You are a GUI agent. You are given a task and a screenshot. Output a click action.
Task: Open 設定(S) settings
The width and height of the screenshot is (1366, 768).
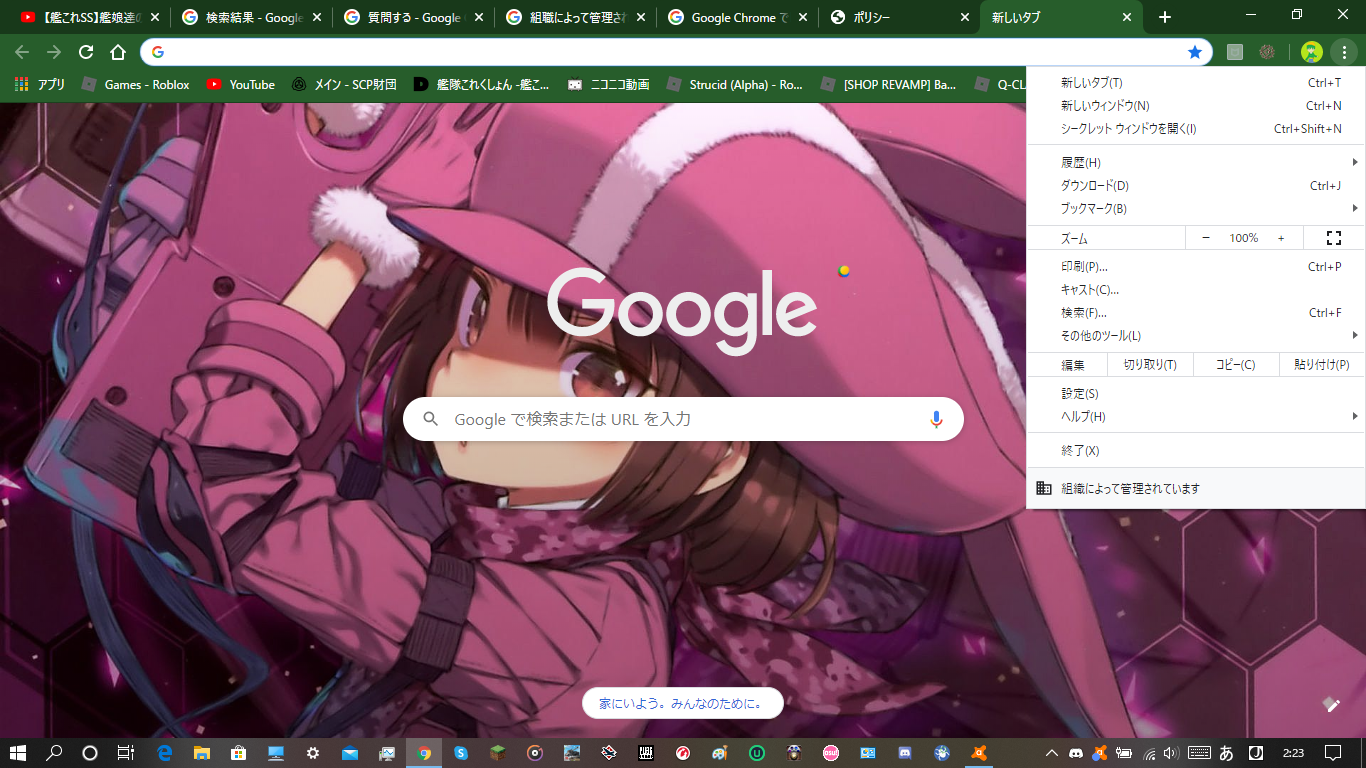click(1196, 393)
